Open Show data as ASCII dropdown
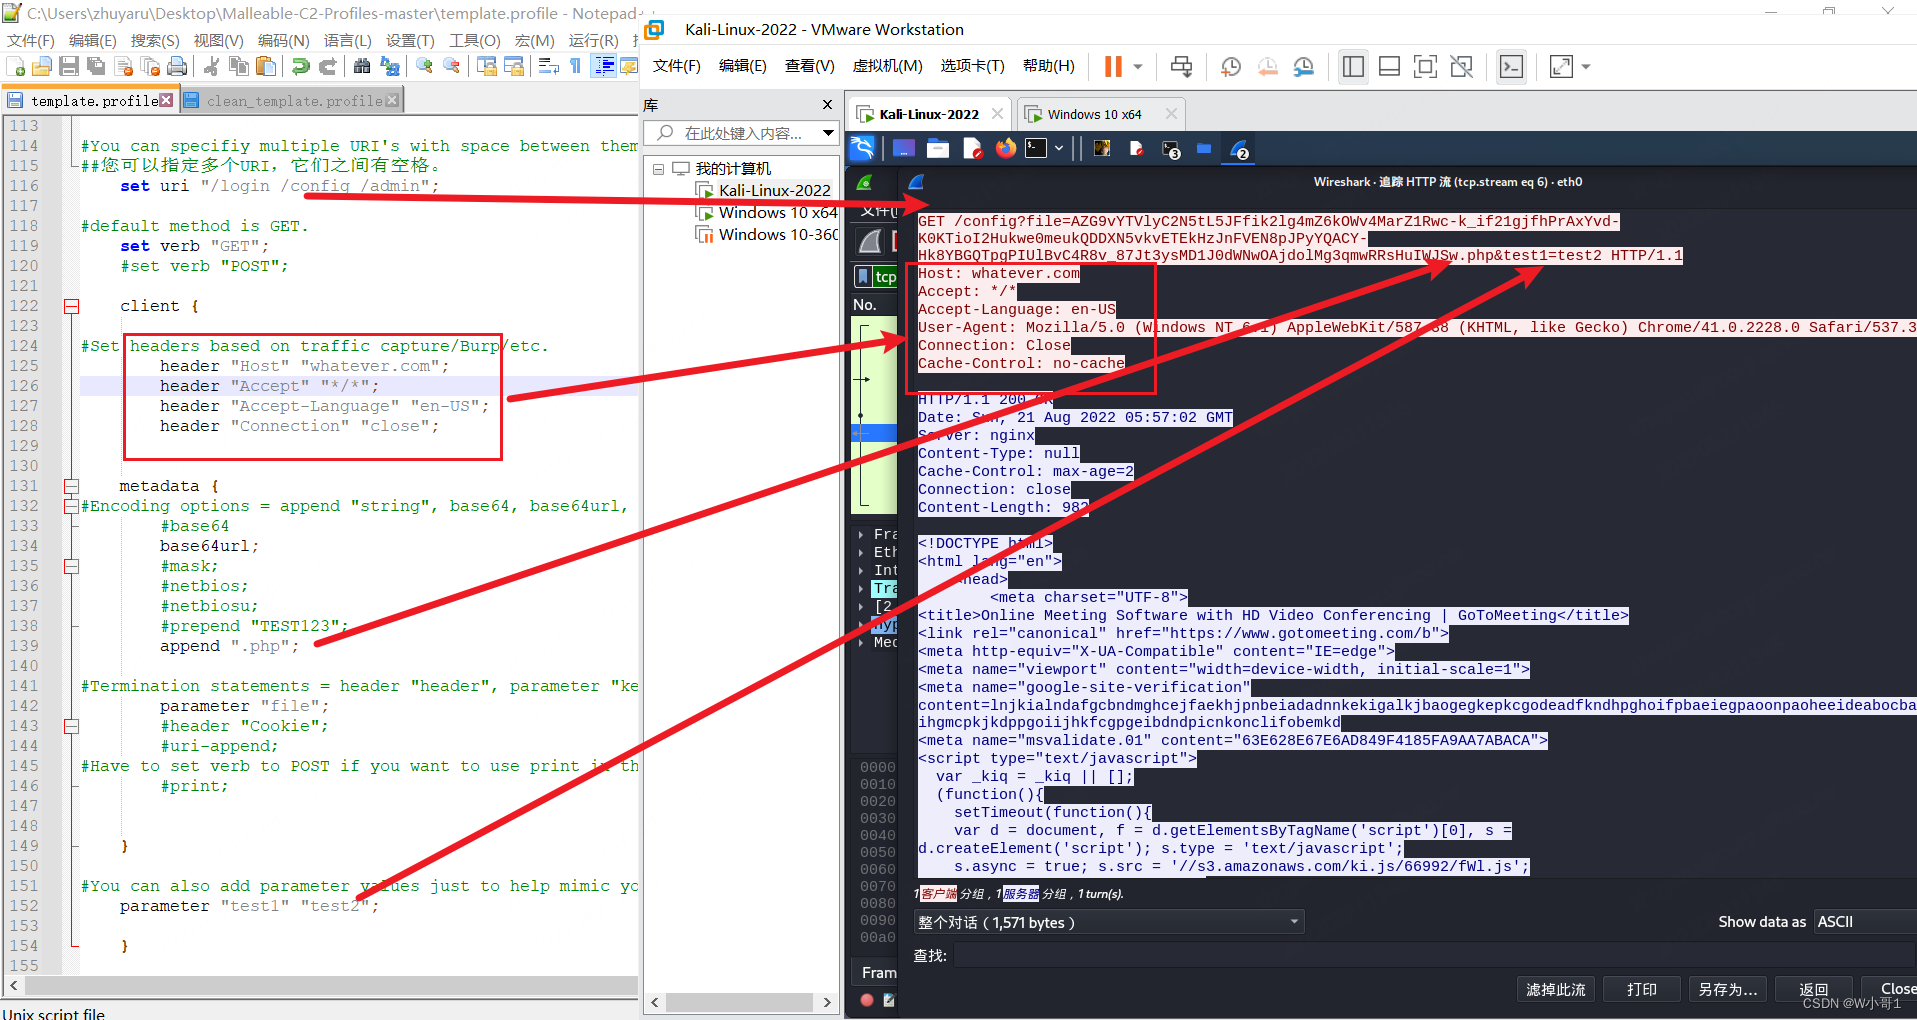Viewport: 1917px width, 1020px height. point(1866,922)
